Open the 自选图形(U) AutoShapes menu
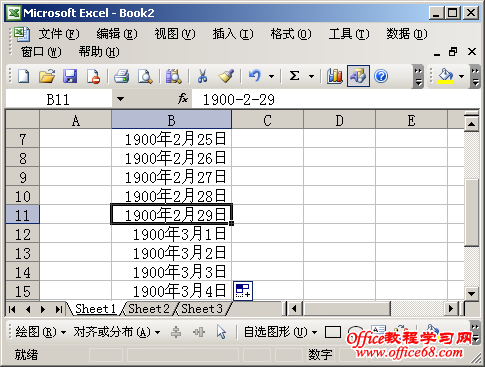Viewport: 485px width, 367px height. click(280, 332)
